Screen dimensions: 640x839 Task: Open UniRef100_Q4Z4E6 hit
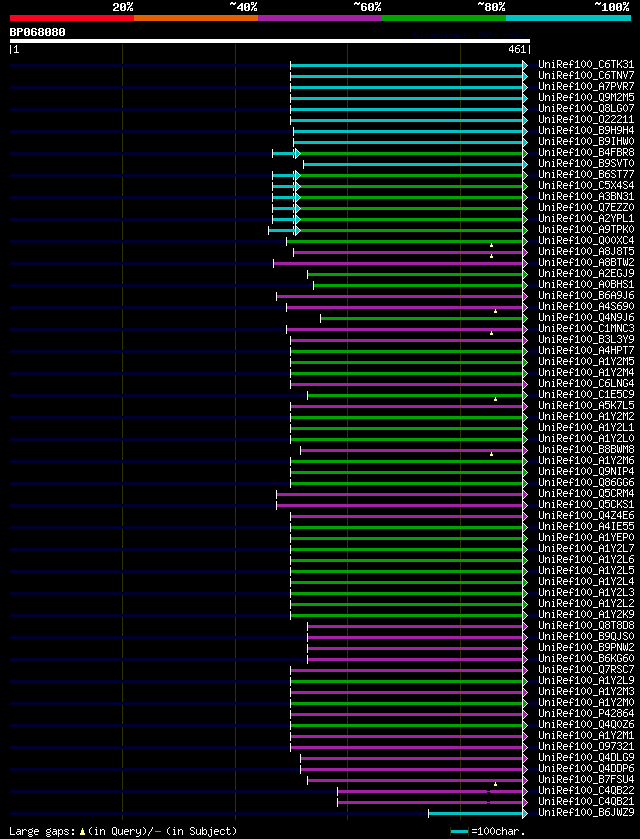click(x=586, y=515)
